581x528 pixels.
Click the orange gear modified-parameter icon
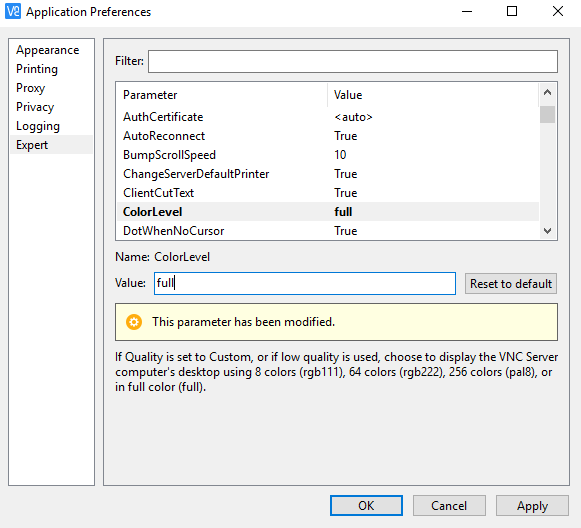point(134,322)
